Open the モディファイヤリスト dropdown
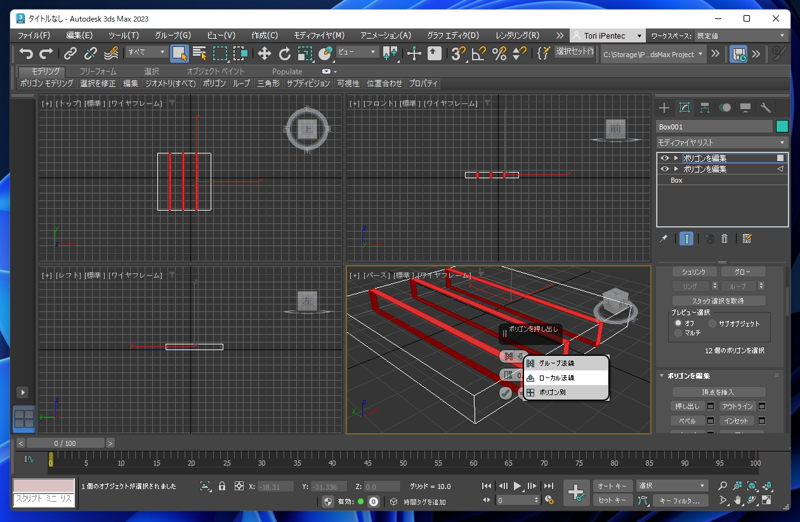Viewport: 800px width, 522px height. point(722,142)
